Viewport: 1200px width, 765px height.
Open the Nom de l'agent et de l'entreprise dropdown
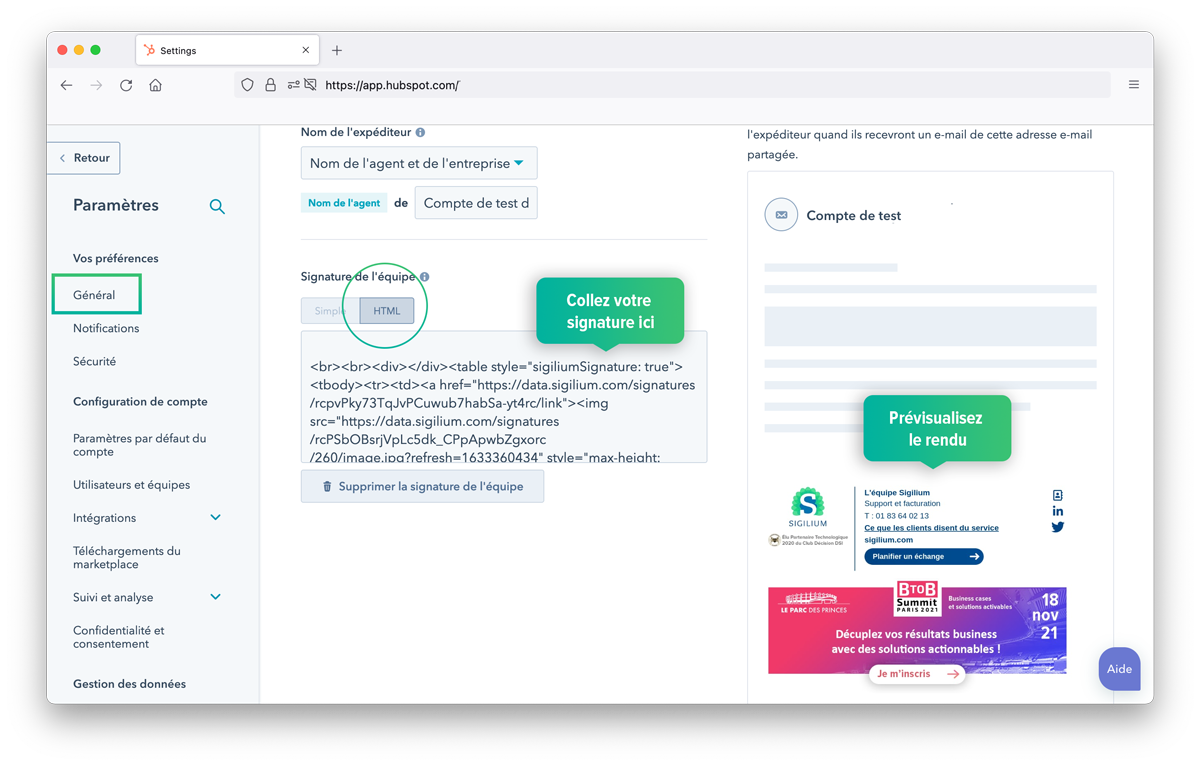click(x=419, y=163)
